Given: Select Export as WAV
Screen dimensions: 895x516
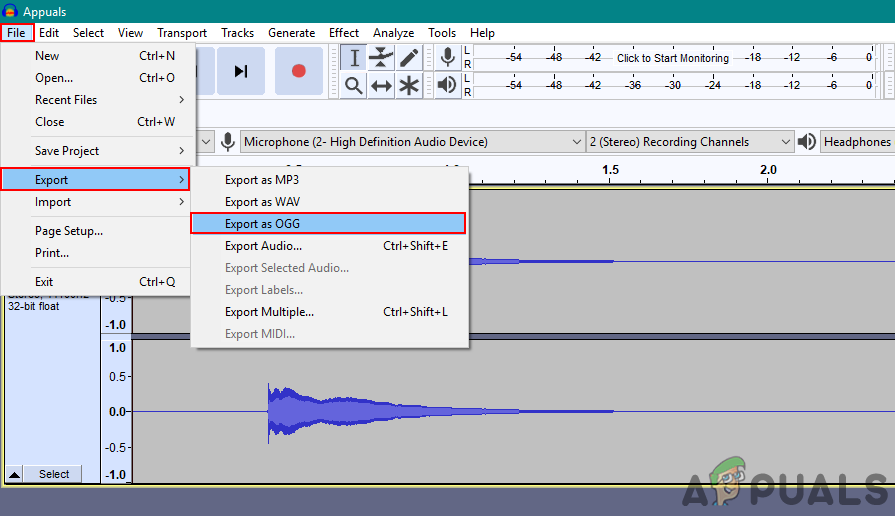Looking at the screenshot, I should pos(329,202).
